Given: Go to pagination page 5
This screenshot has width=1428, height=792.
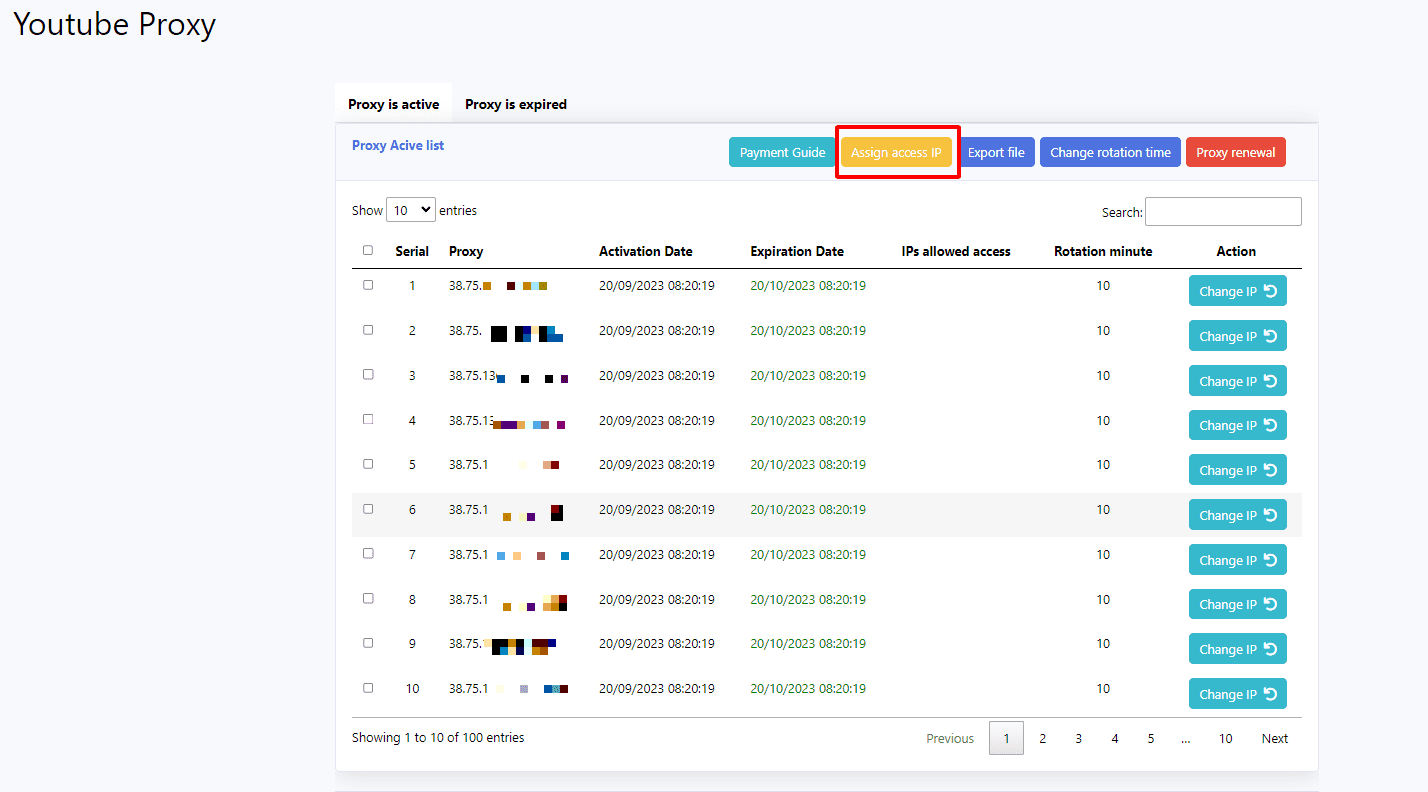Looking at the screenshot, I should (x=1151, y=738).
